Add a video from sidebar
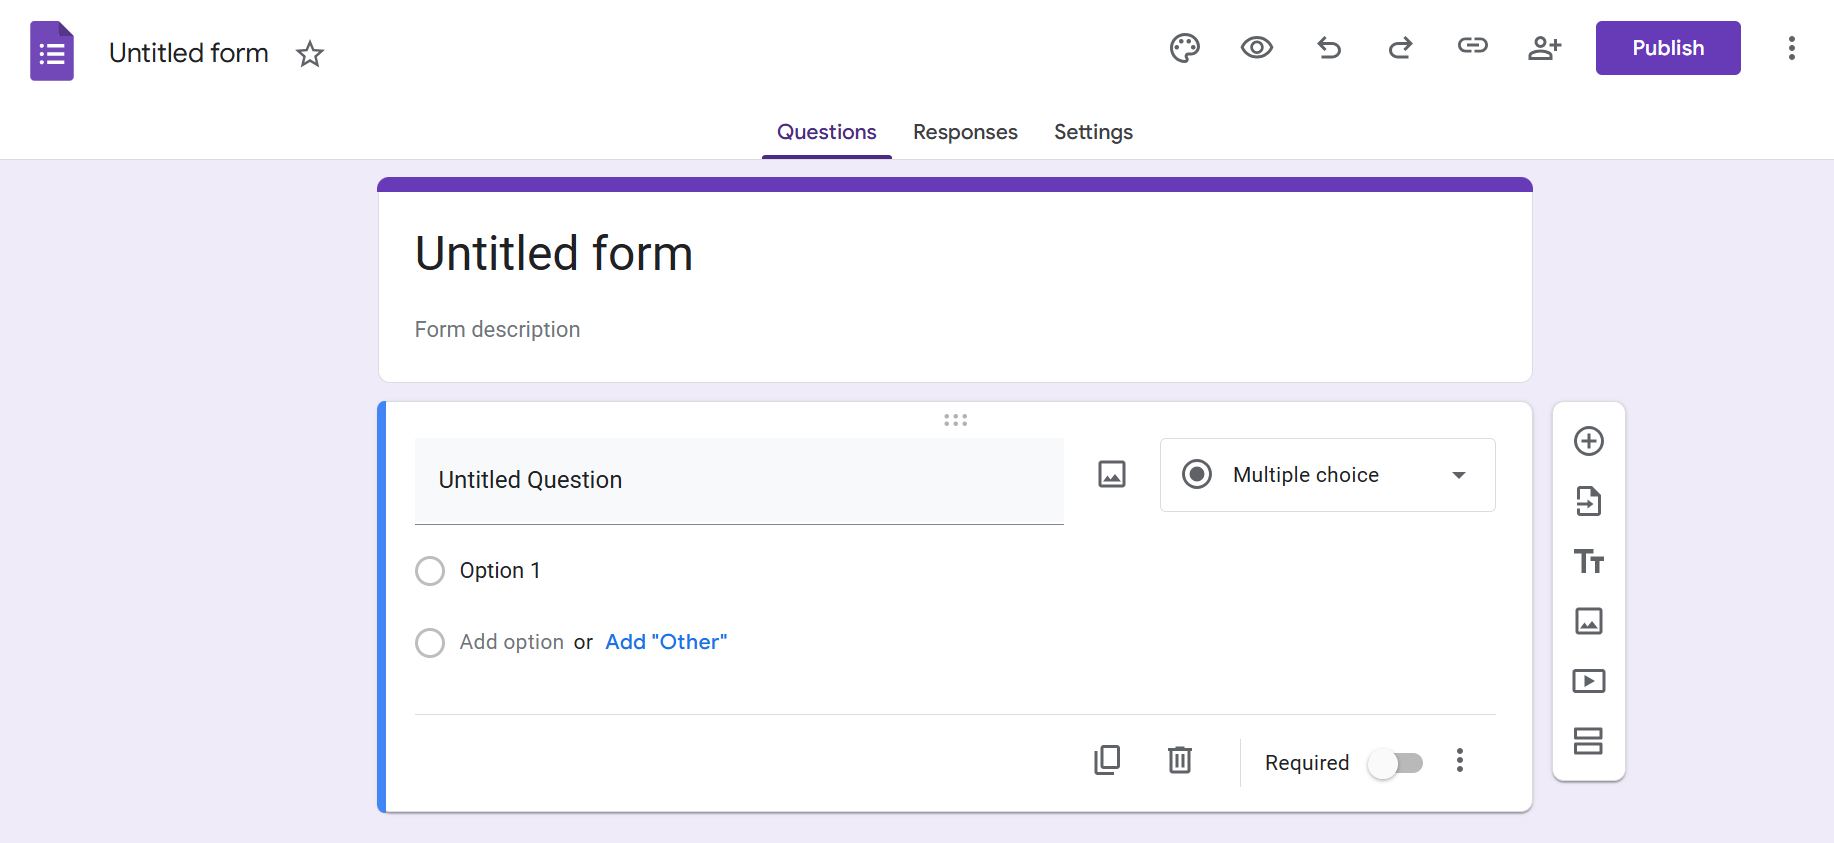 coord(1588,681)
